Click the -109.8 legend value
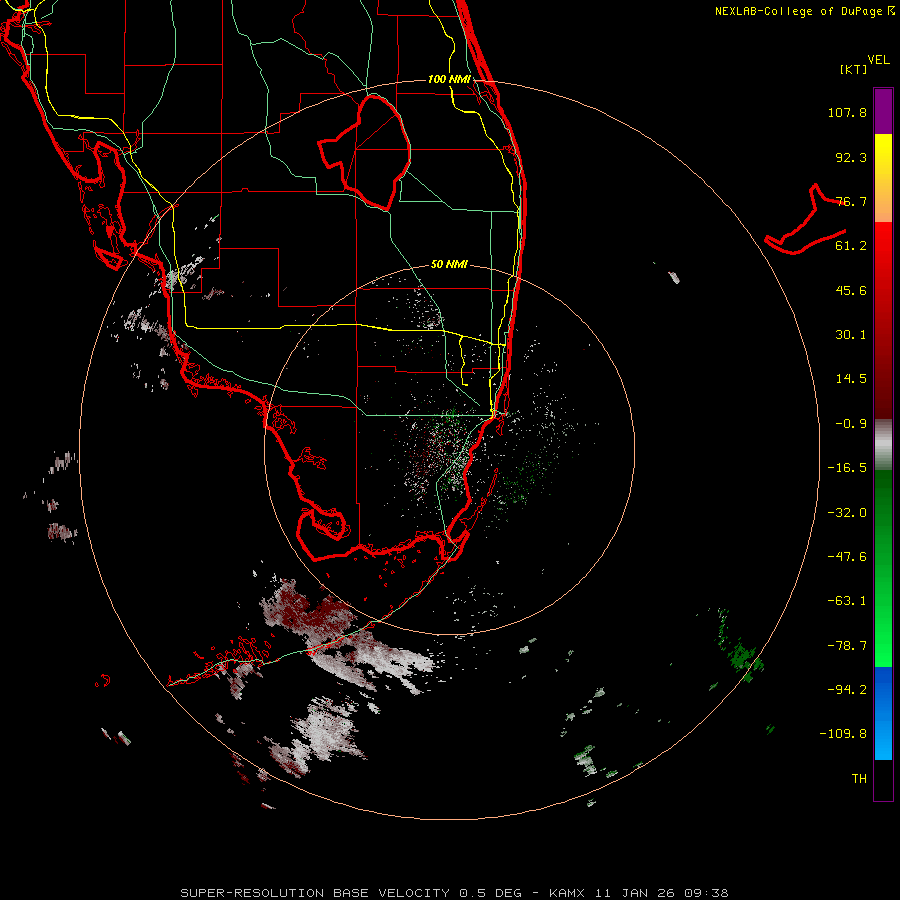Viewport: 900px width, 900px height. pos(843,734)
